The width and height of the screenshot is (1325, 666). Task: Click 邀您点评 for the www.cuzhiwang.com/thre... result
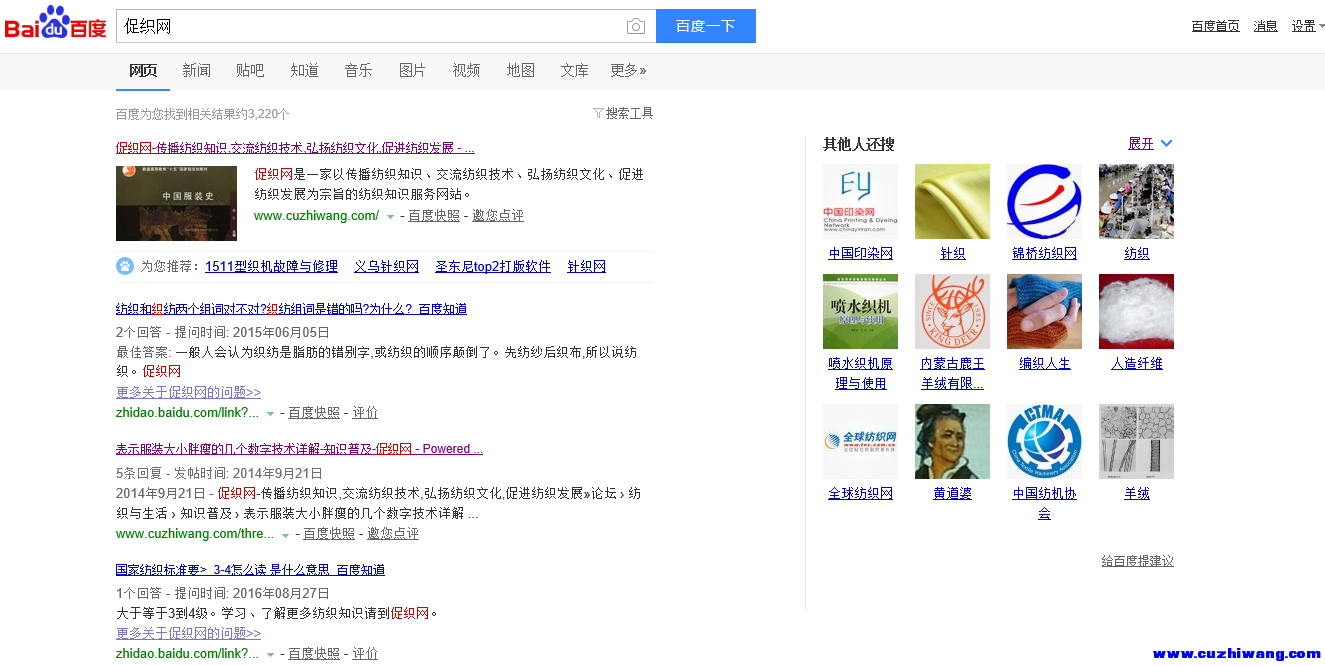click(x=393, y=534)
